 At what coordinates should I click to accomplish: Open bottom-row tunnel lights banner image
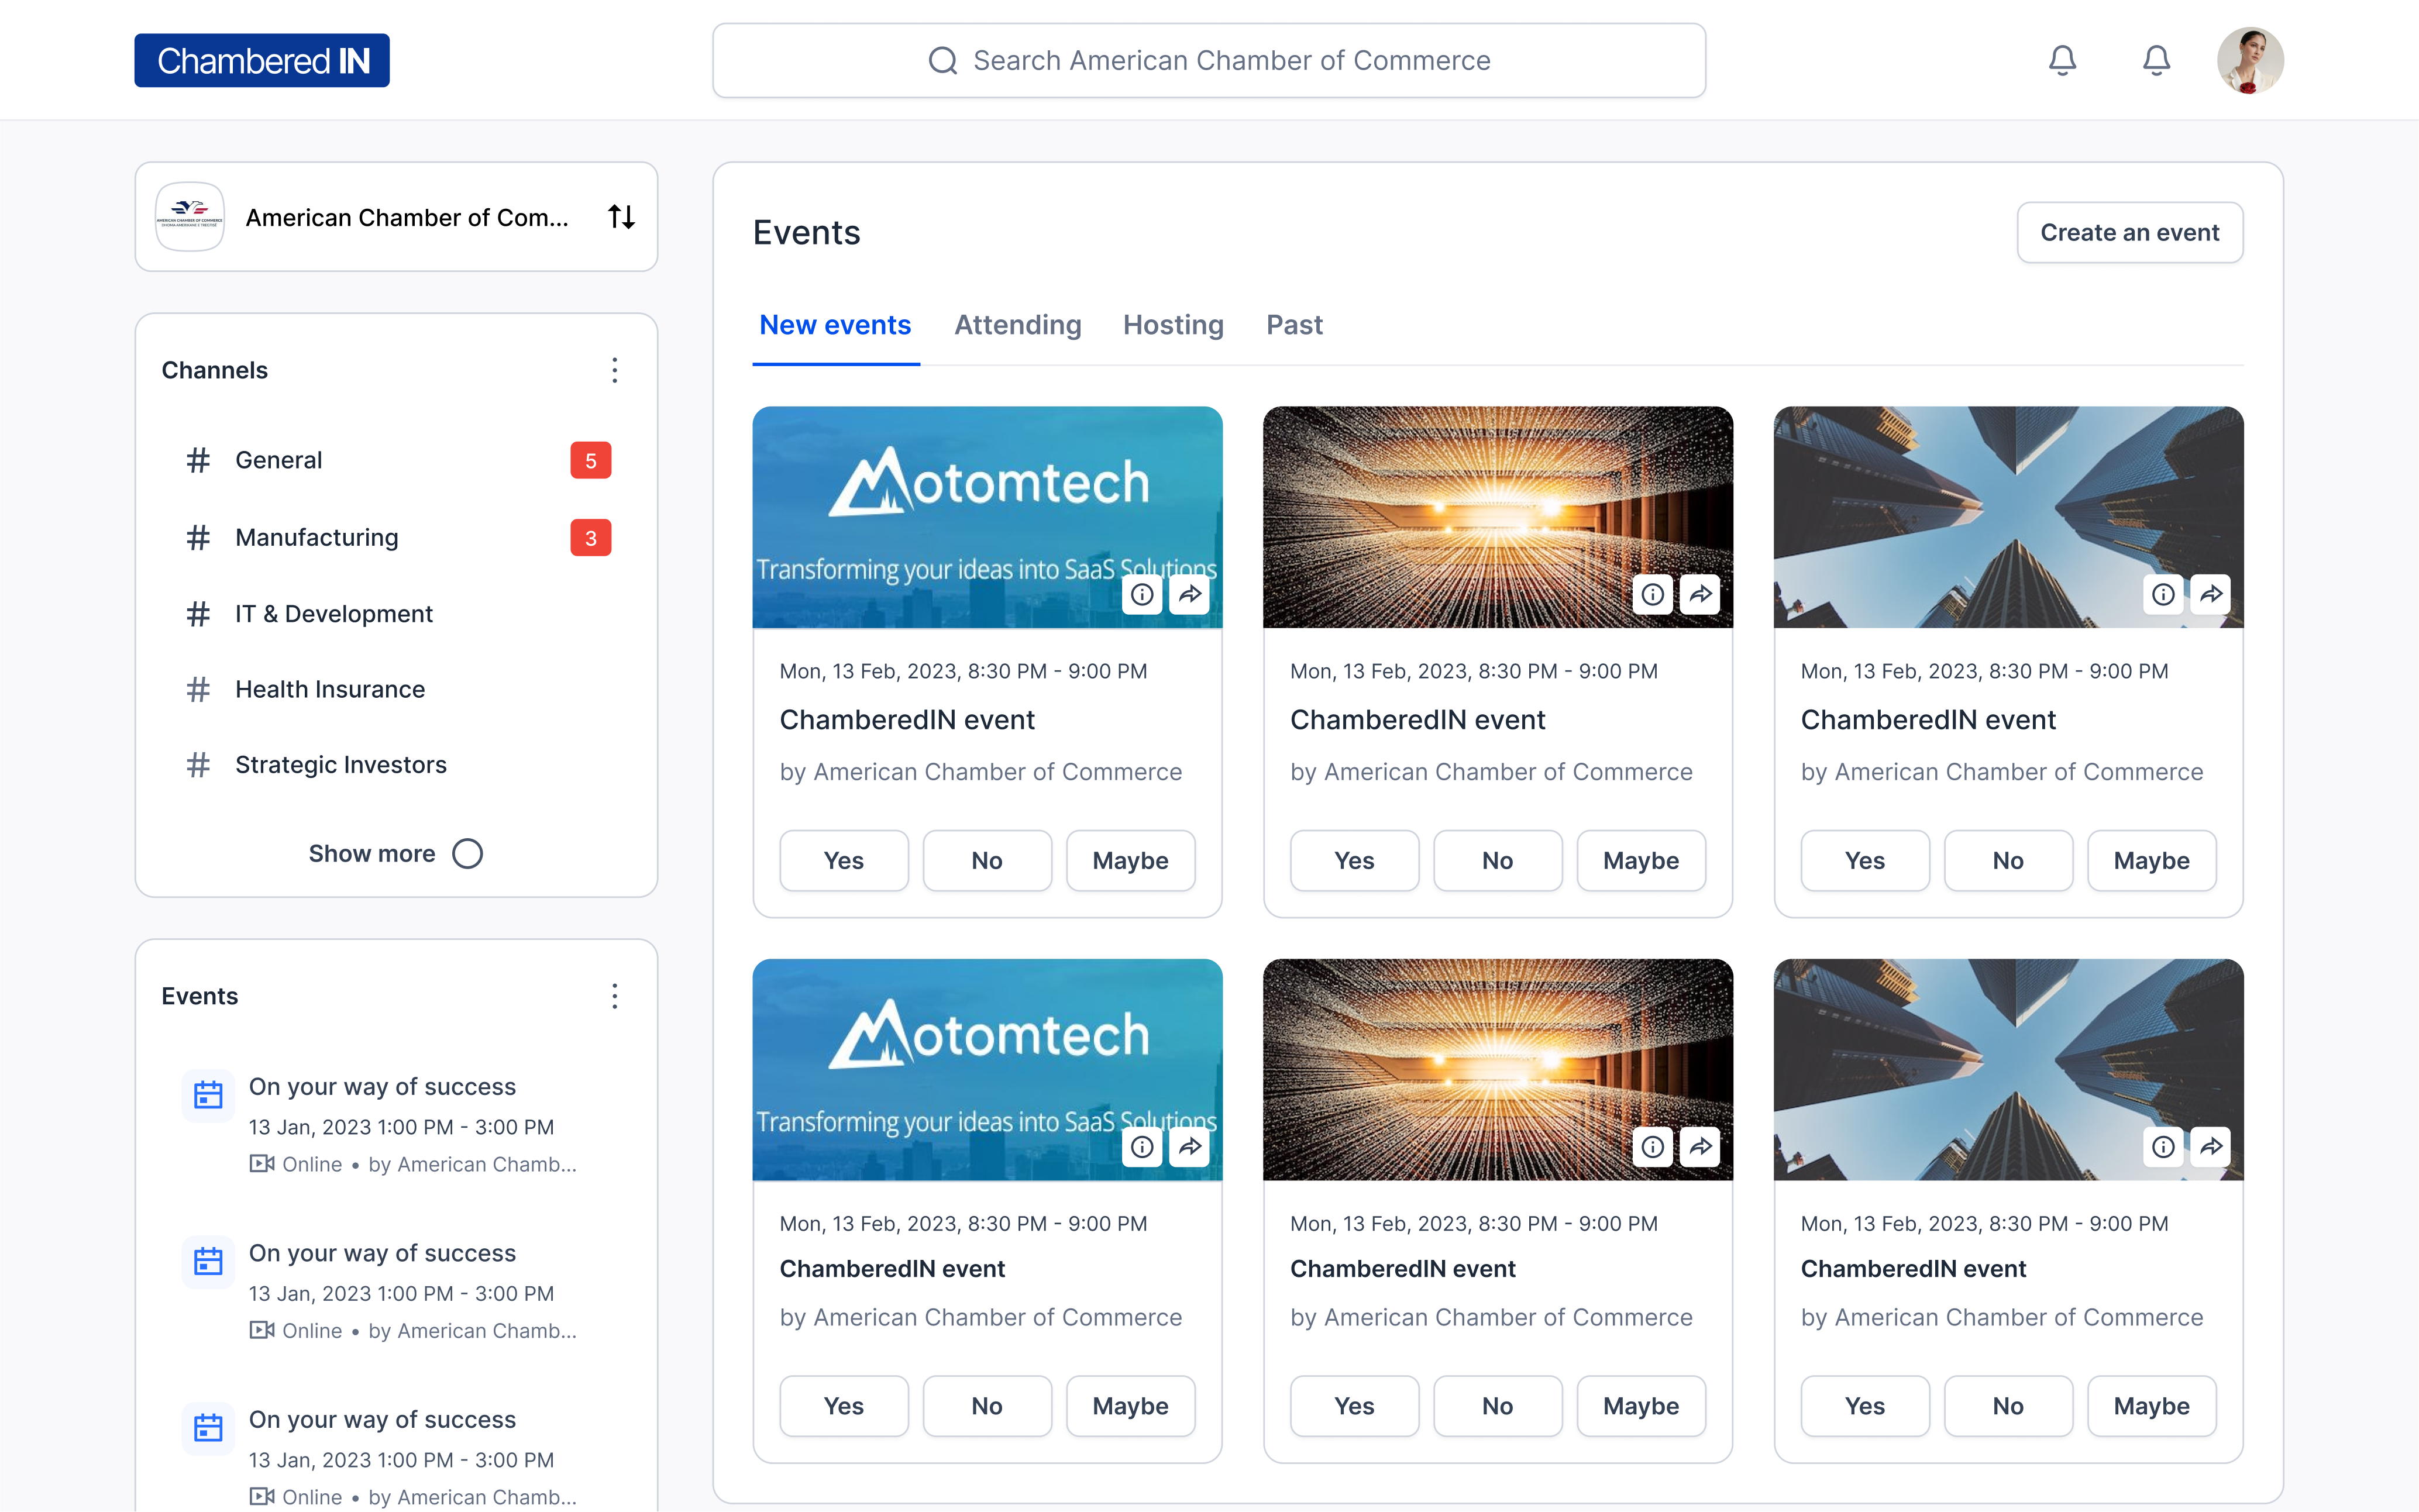(1498, 1070)
